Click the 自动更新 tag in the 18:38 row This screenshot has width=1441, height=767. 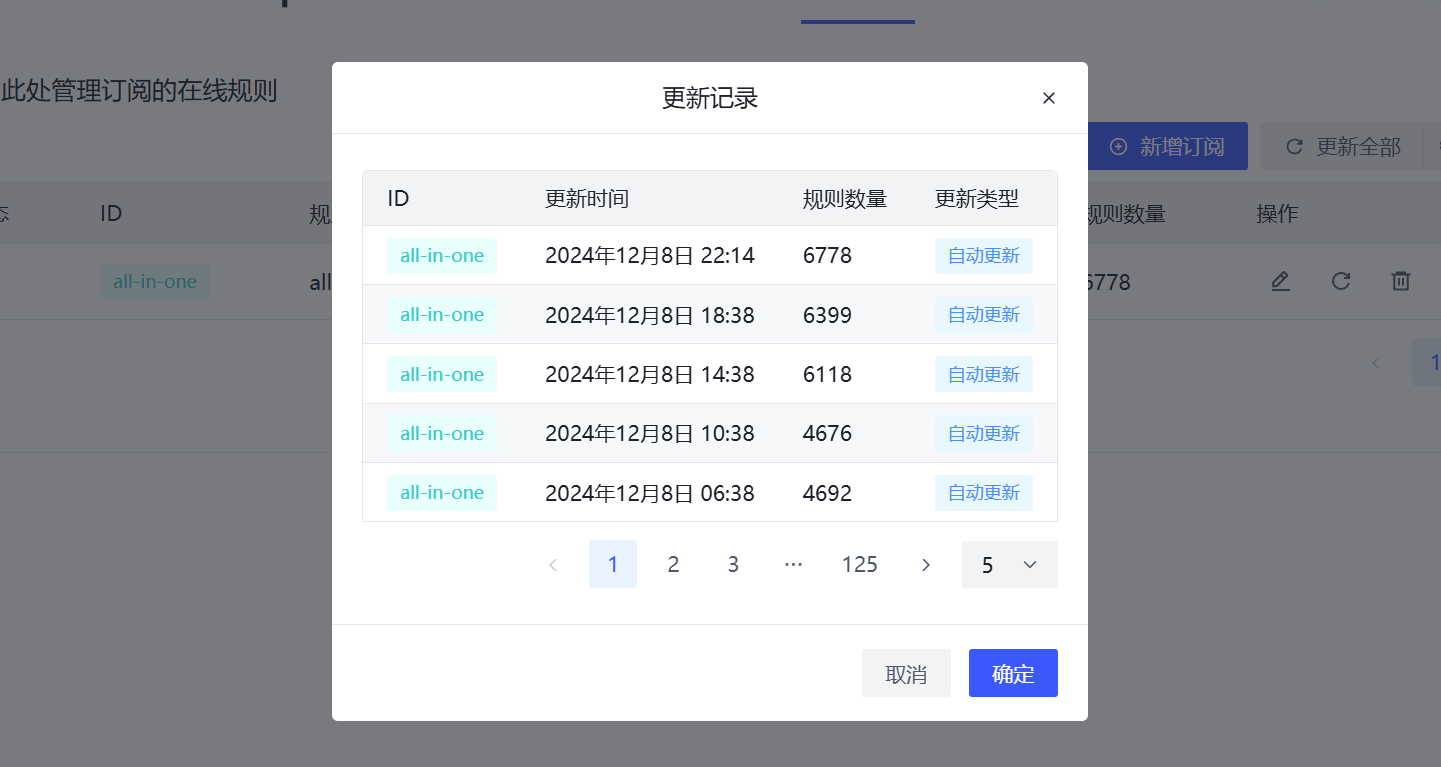[x=983, y=315]
